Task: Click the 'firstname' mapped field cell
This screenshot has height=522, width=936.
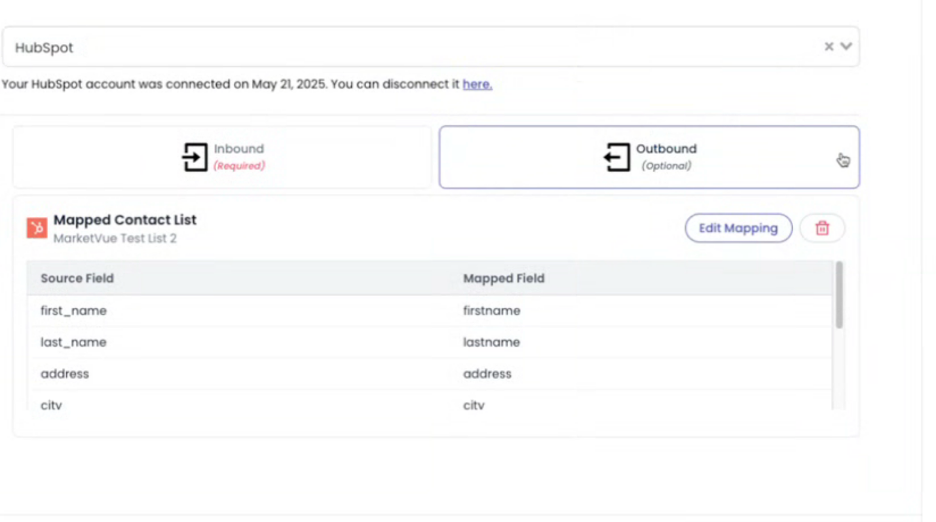Action: coord(491,311)
